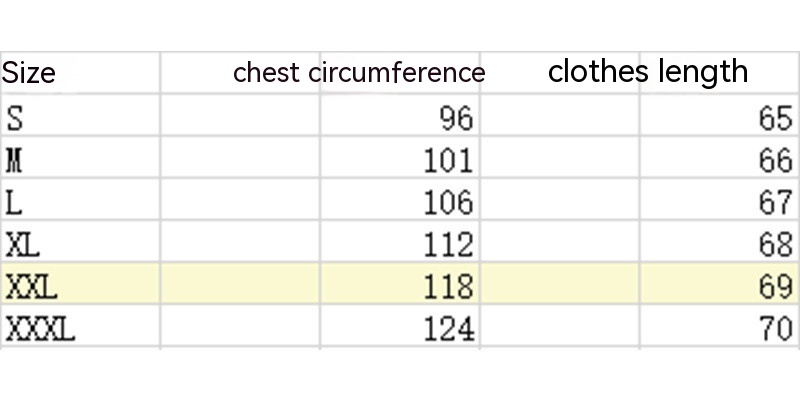Click the highlighted XXL size cell

(x=32, y=287)
